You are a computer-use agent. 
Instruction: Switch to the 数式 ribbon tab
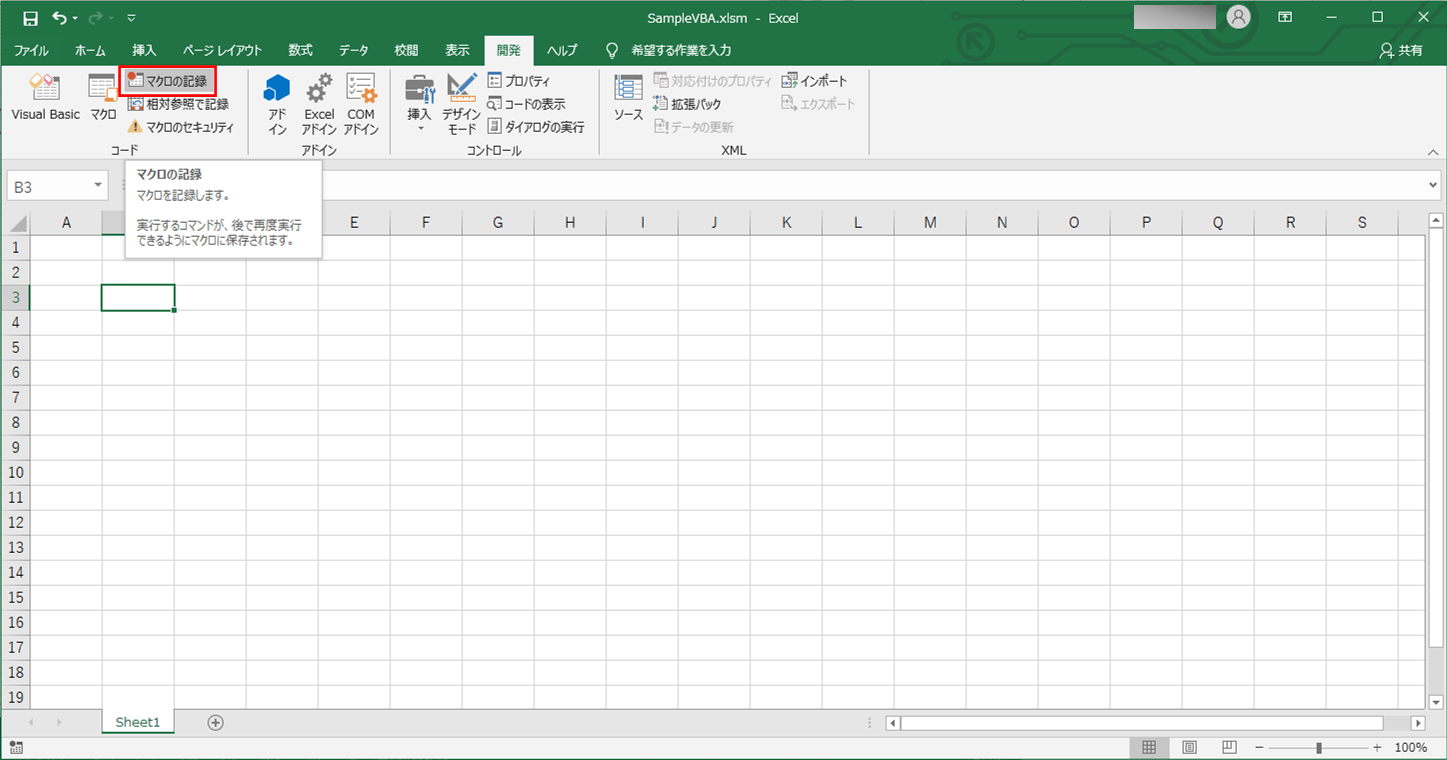pos(300,50)
